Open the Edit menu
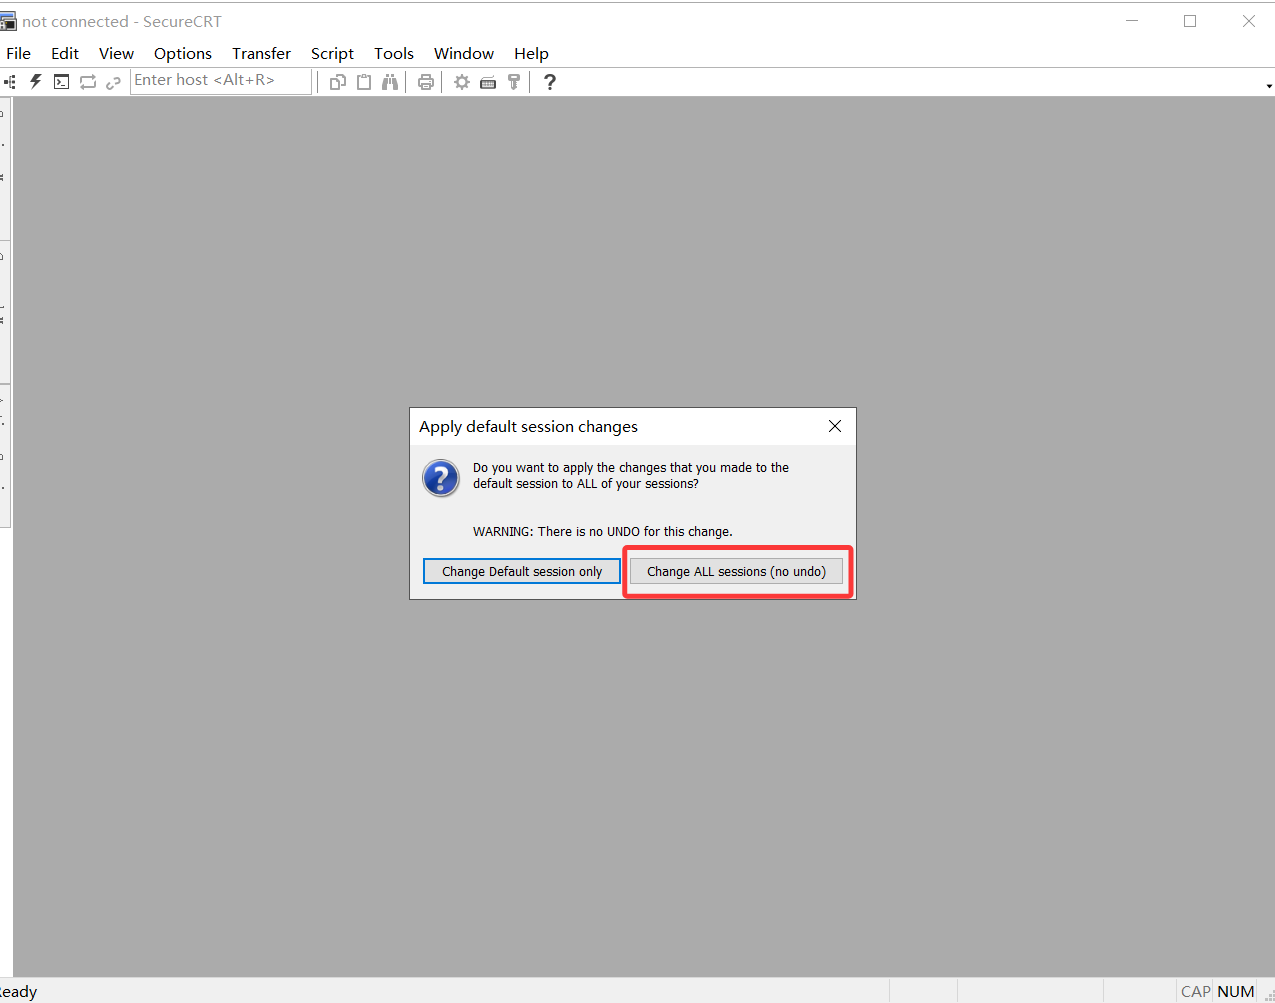1275x1003 pixels. pyautogui.click(x=65, y=53)
